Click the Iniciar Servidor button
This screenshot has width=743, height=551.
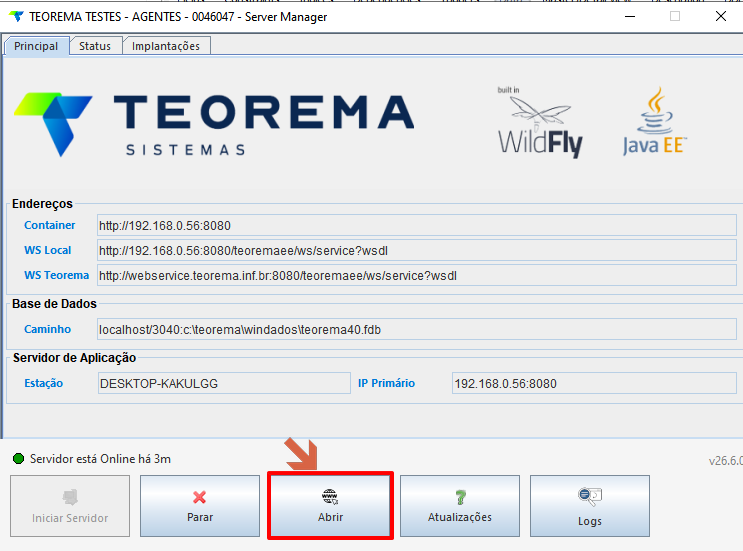[x=70, y=506]
